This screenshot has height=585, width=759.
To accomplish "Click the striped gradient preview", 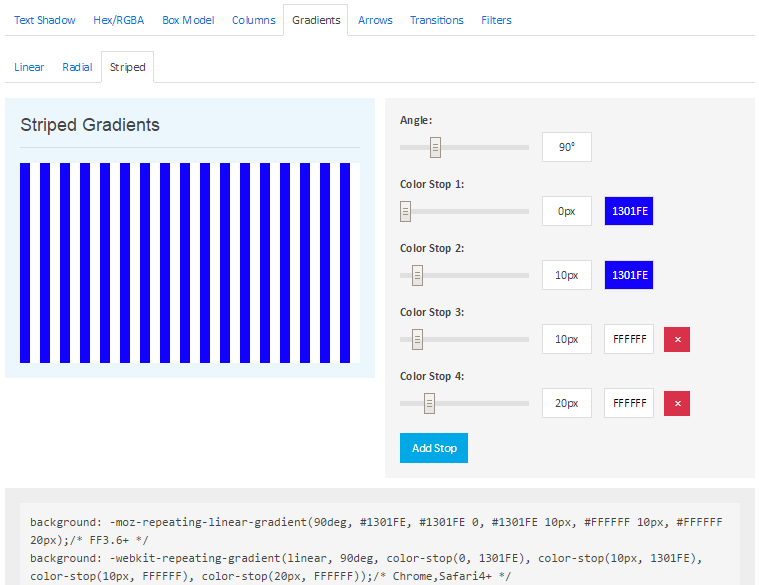I will [190, 263].
